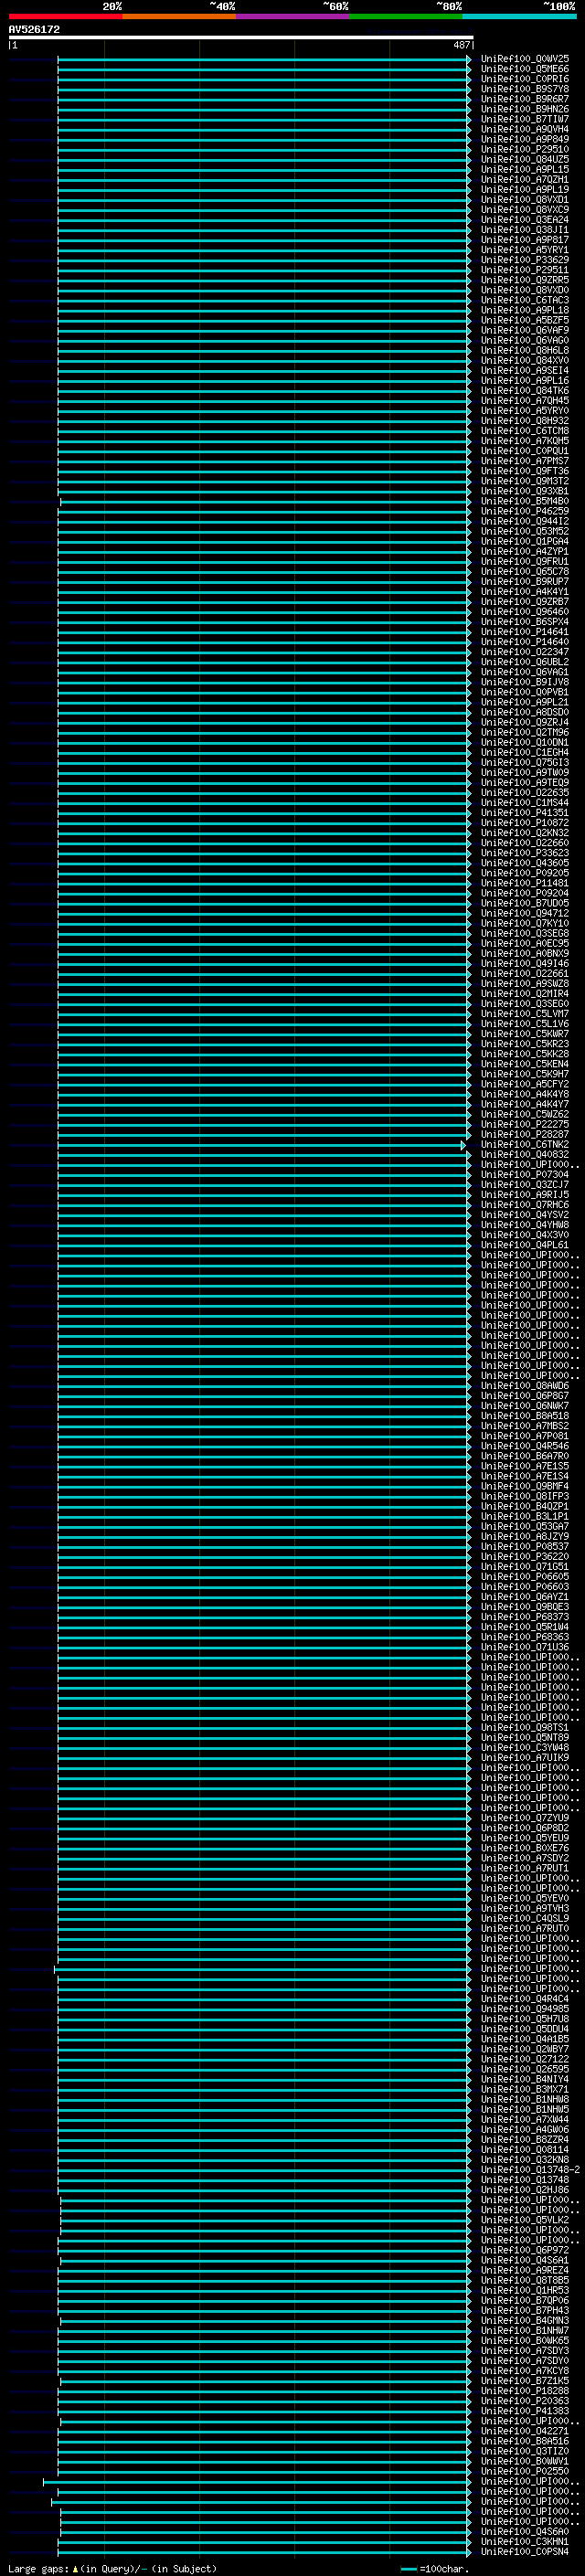This screenshot has width=585, height=2576.
Task: Select the UniRef100_P02550 label
Action: click(x=525, y=2471)
